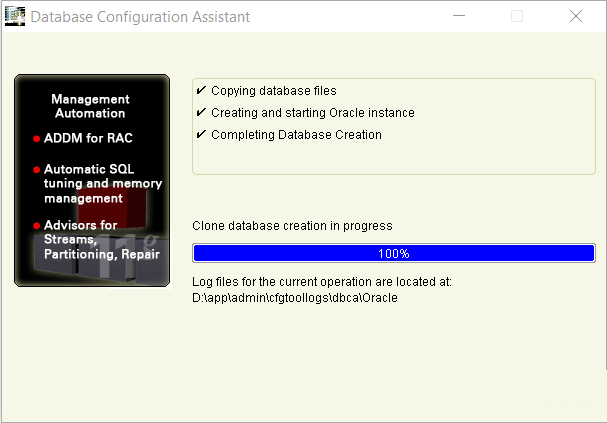This screenshot has height=423, width=607.
Task: Click the Database Configuration Assistant title bar icon
Action: click(x=15, y=17)
